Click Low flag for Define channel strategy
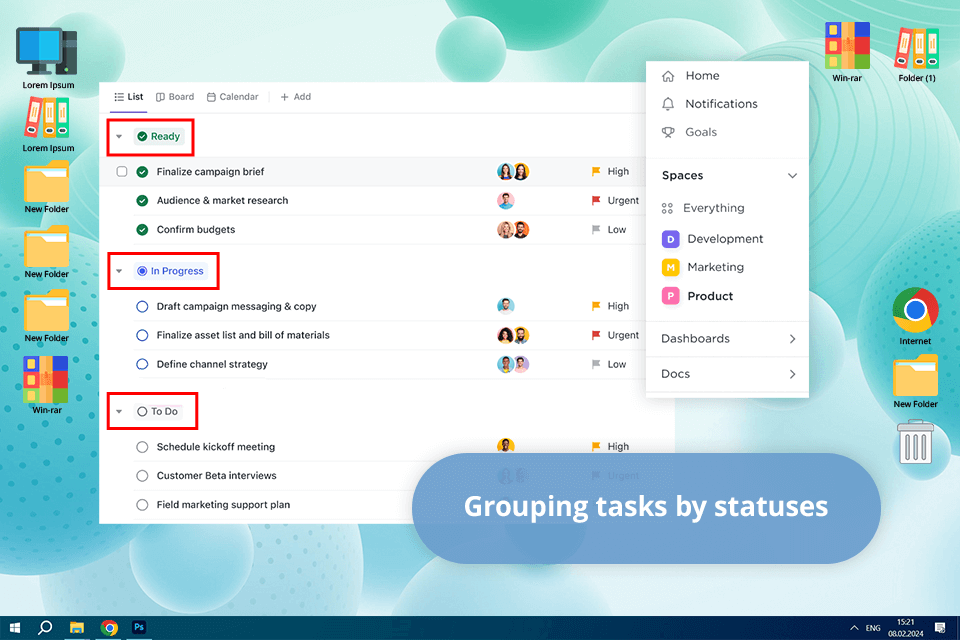This screenshot has width=960, height=640. pyautogui.click(x=596, y=364)
